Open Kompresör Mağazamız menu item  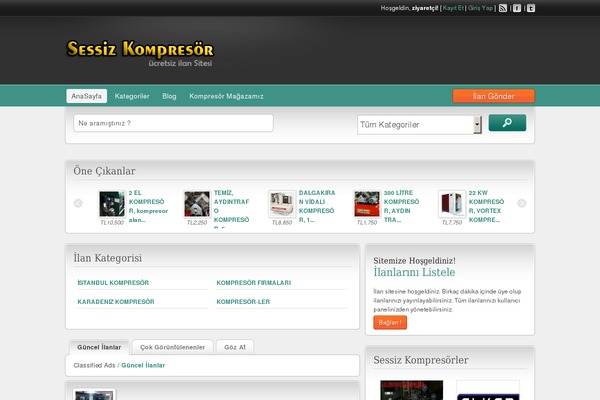click(x=226, y=96)
